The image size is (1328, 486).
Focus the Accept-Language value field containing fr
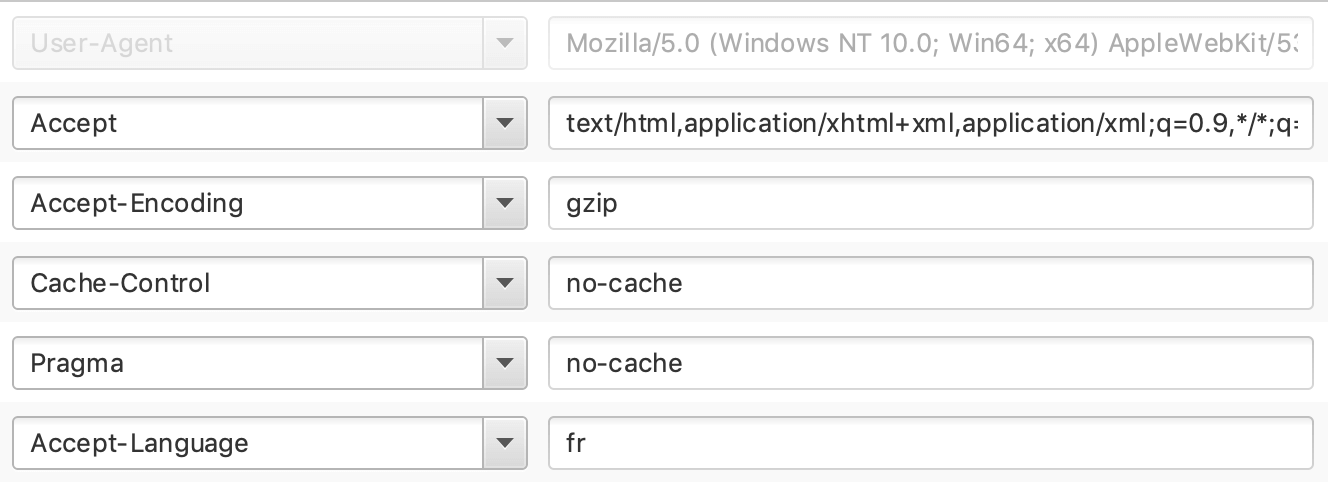pos(930,443)
